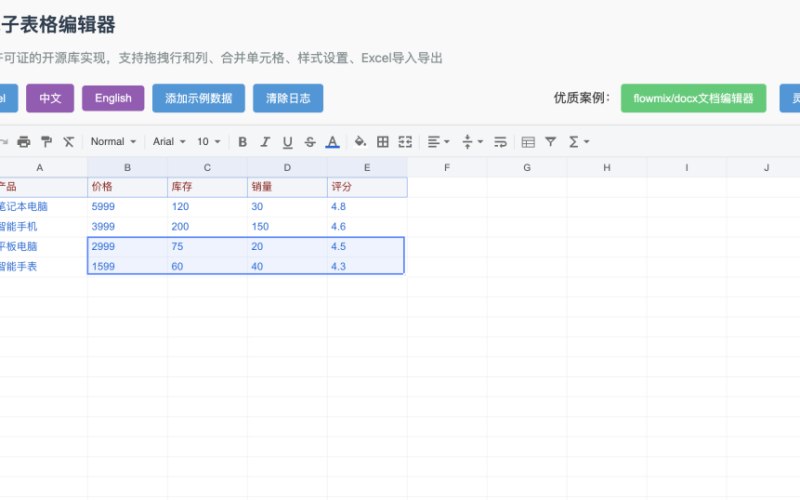Select the 库存 header cell
Viewport: 800px width, 500px height.
[x=207, y=187]
